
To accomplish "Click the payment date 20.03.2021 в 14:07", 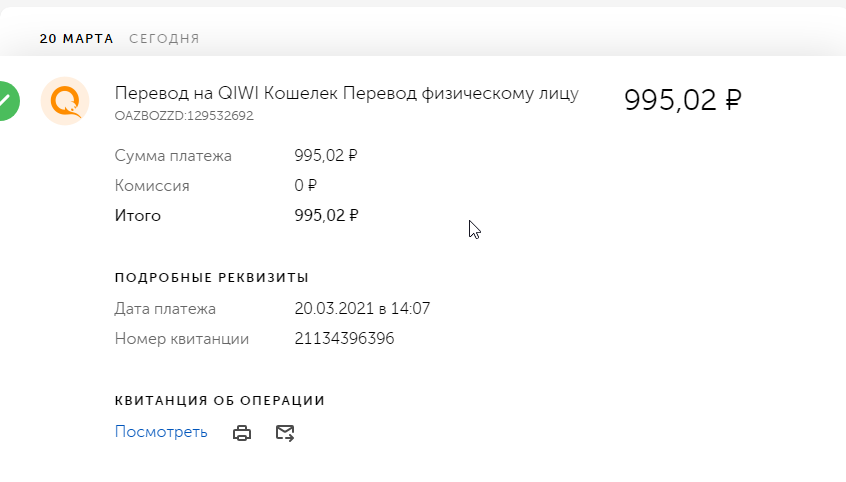I will [x=362, y=309].
